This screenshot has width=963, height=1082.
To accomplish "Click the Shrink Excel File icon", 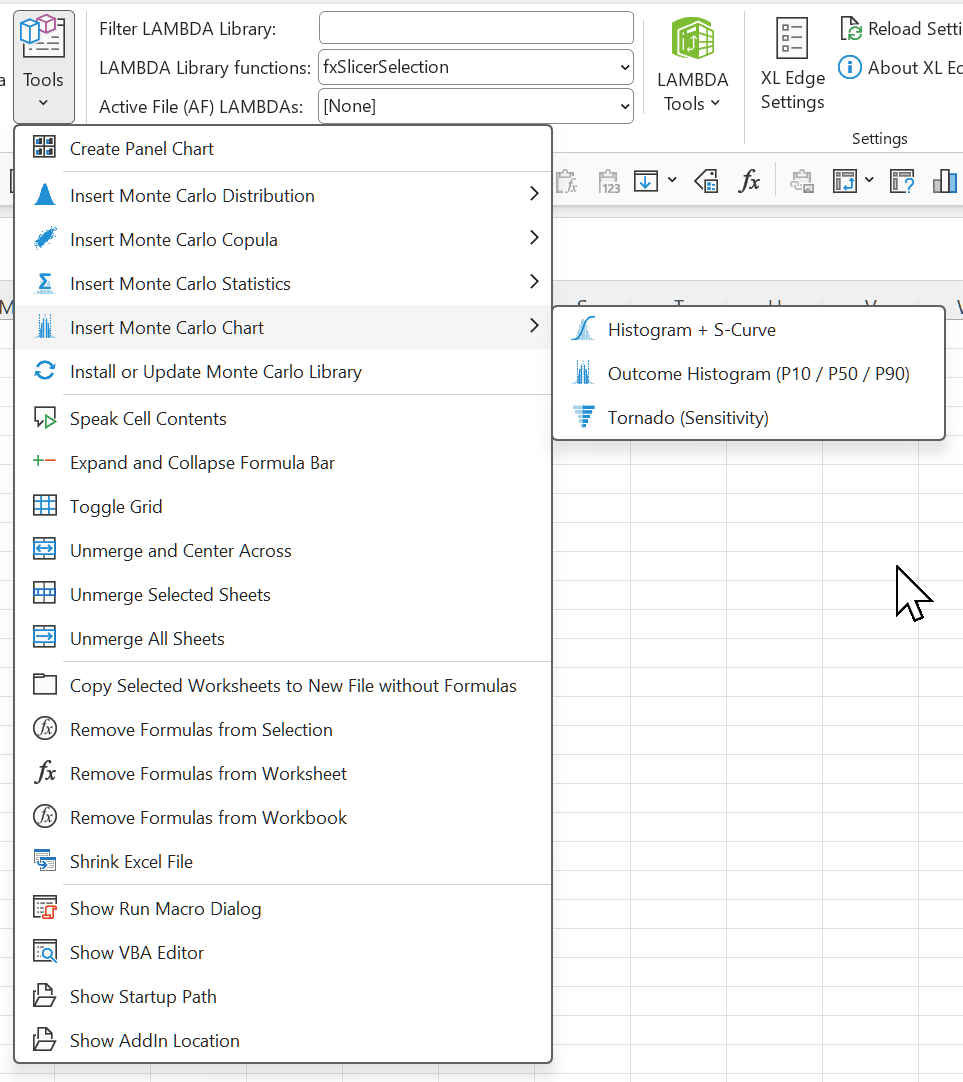I will [x=45, y=860].
